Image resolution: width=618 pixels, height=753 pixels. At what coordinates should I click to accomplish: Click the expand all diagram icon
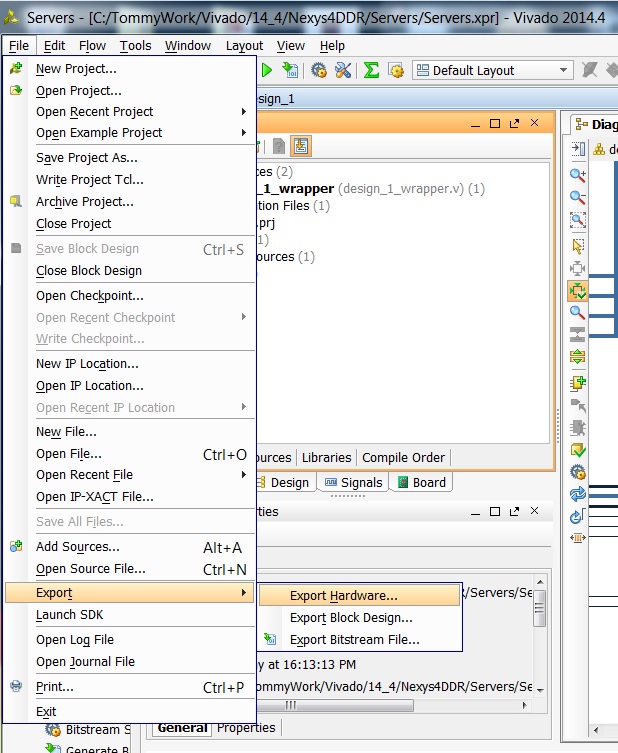(x=578, y=357)
